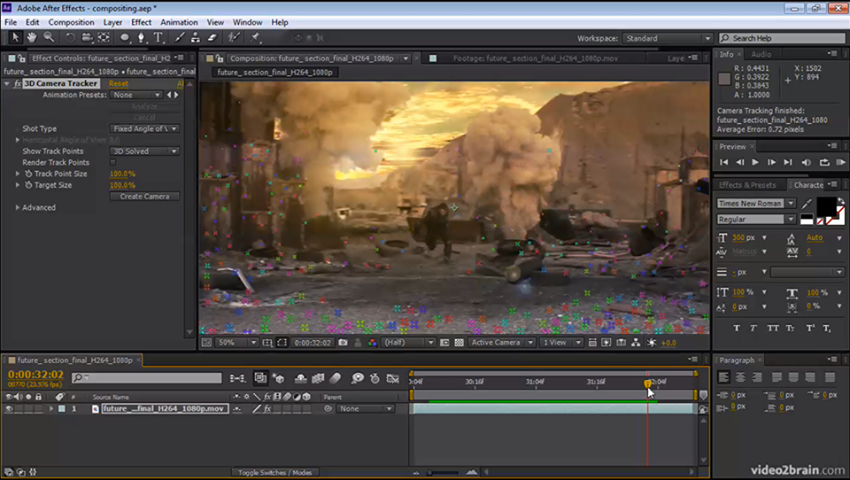
Task: Toggle Track Point Size stopwatch
Action: coord(28,174)
